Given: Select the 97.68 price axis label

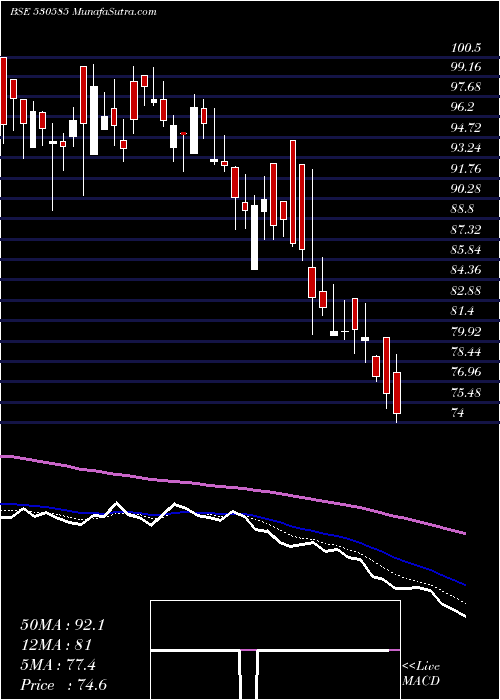Looking at the screenshot, I should point(466,87).
